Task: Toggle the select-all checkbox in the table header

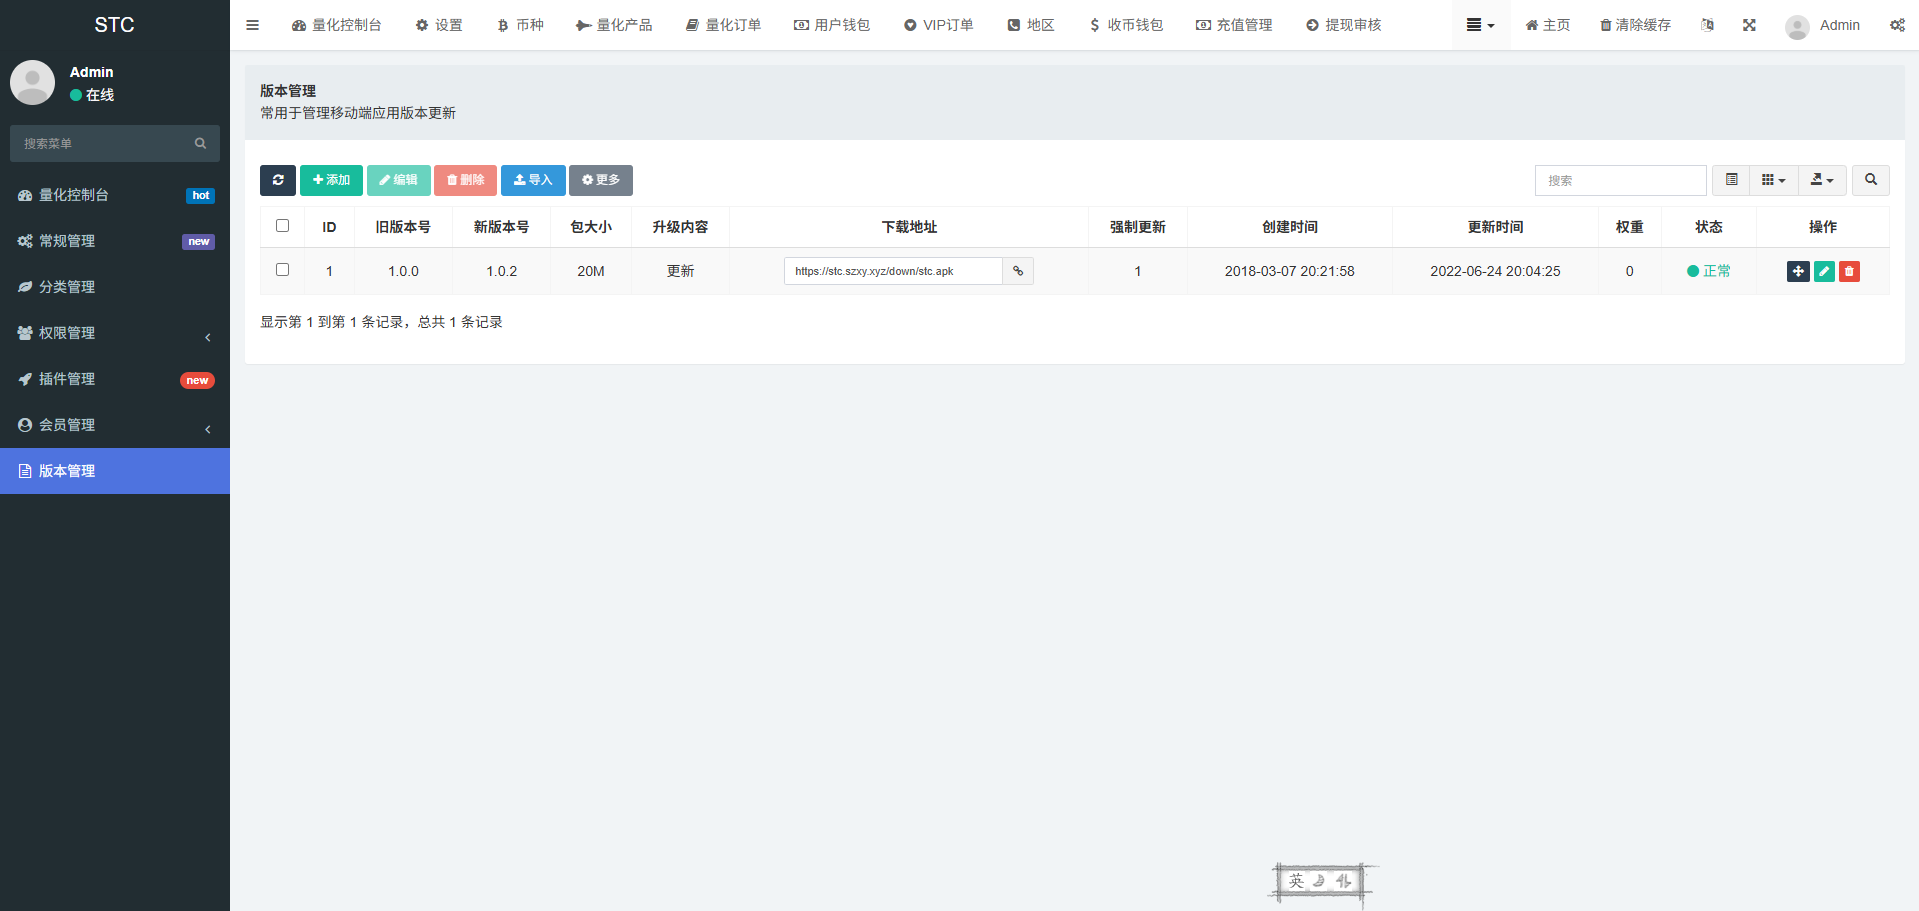Action: click(282, 226)
